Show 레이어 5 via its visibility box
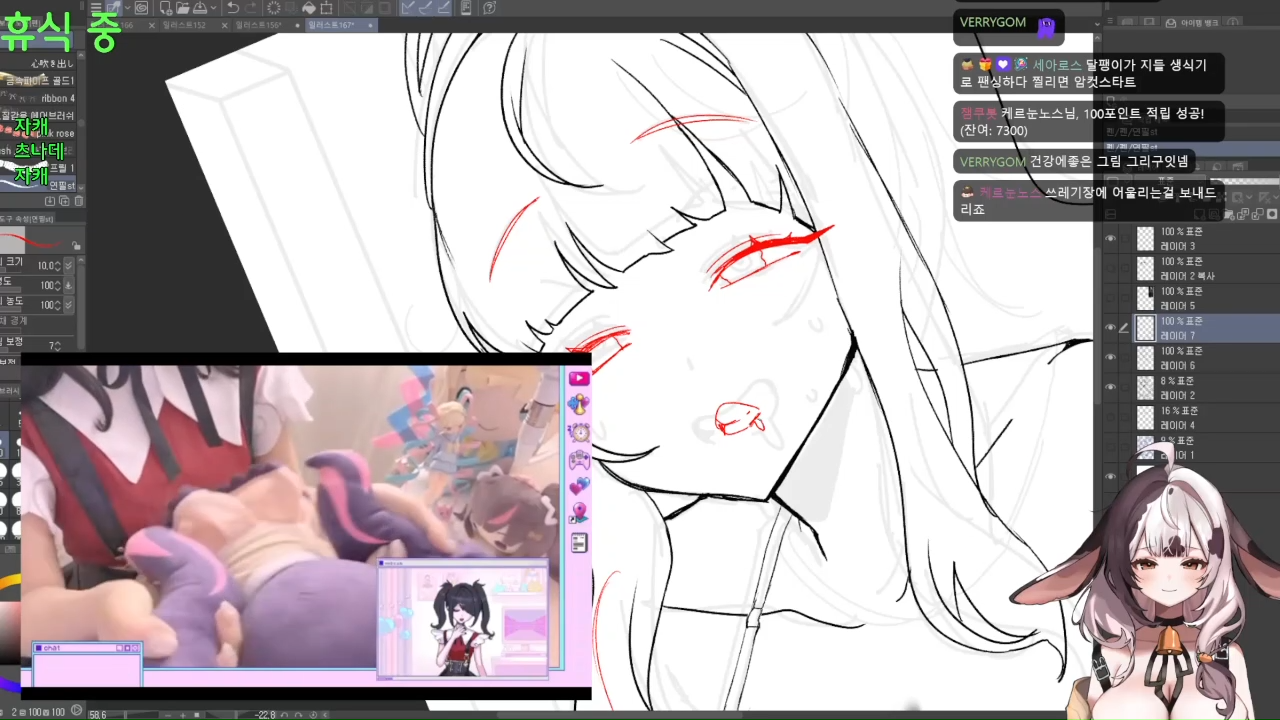The width and height of the screenshot is (1280, 720). point(1110,298)
